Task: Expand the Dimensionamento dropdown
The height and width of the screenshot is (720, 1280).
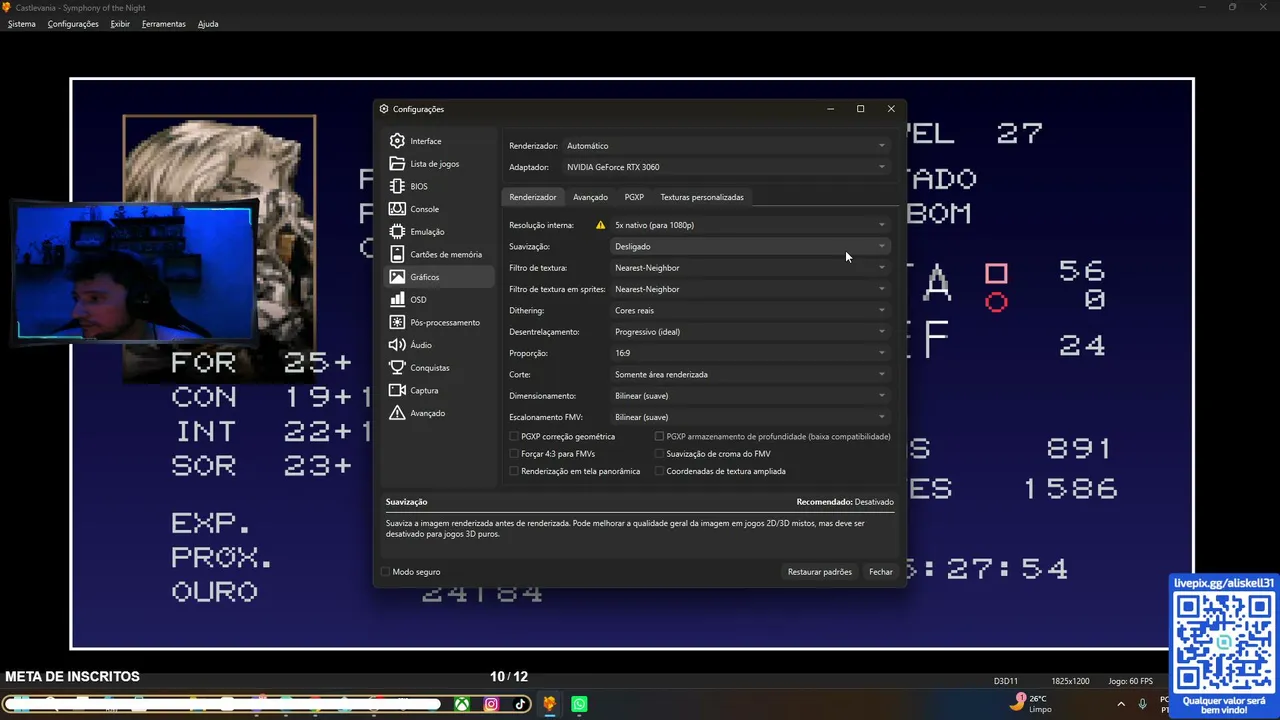Action: [x=750, y=396]
